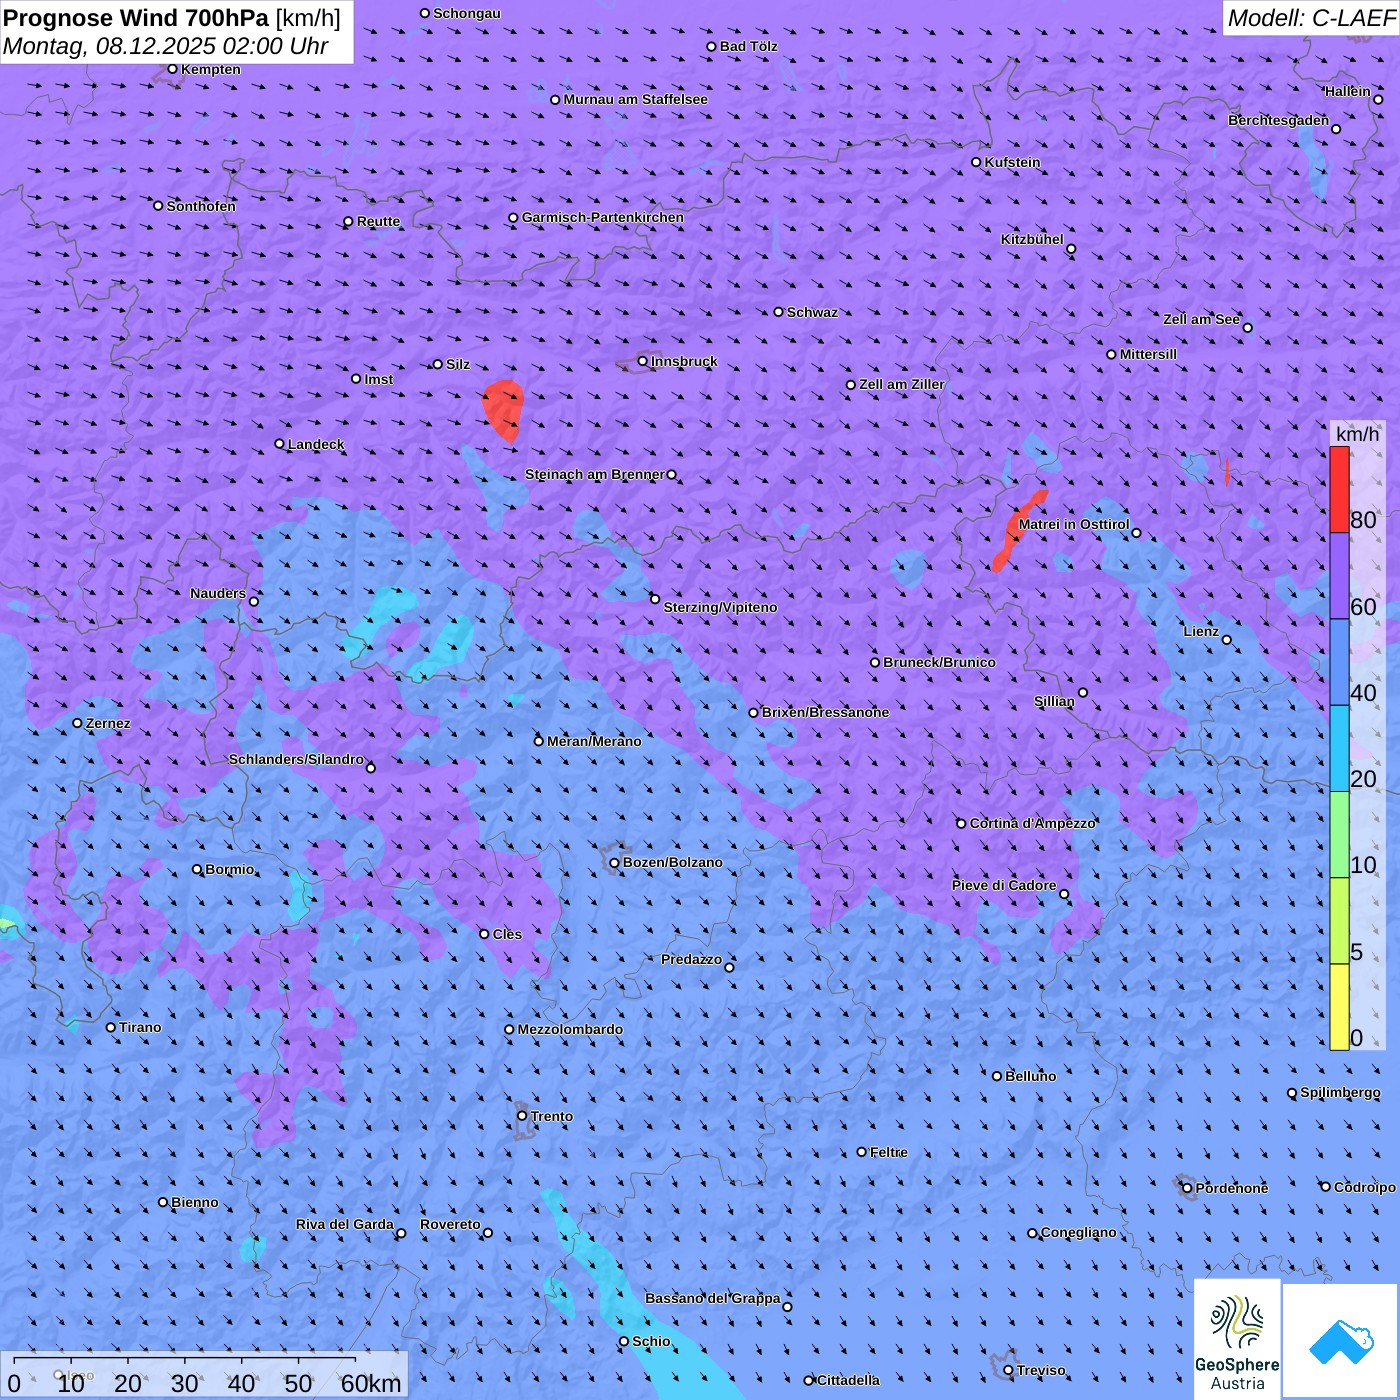Click the 'Steinach am Brenner' label
Screen dimensions: 1400x1400
595,474
